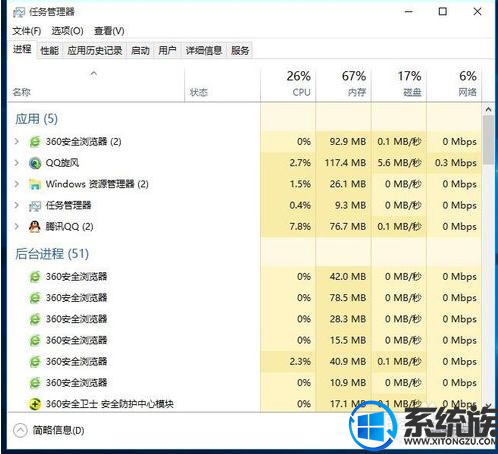Screen dimensions: 498x454
Task: Select the 进程 tab
Action: pyautogui.click(x=22, y=50)
